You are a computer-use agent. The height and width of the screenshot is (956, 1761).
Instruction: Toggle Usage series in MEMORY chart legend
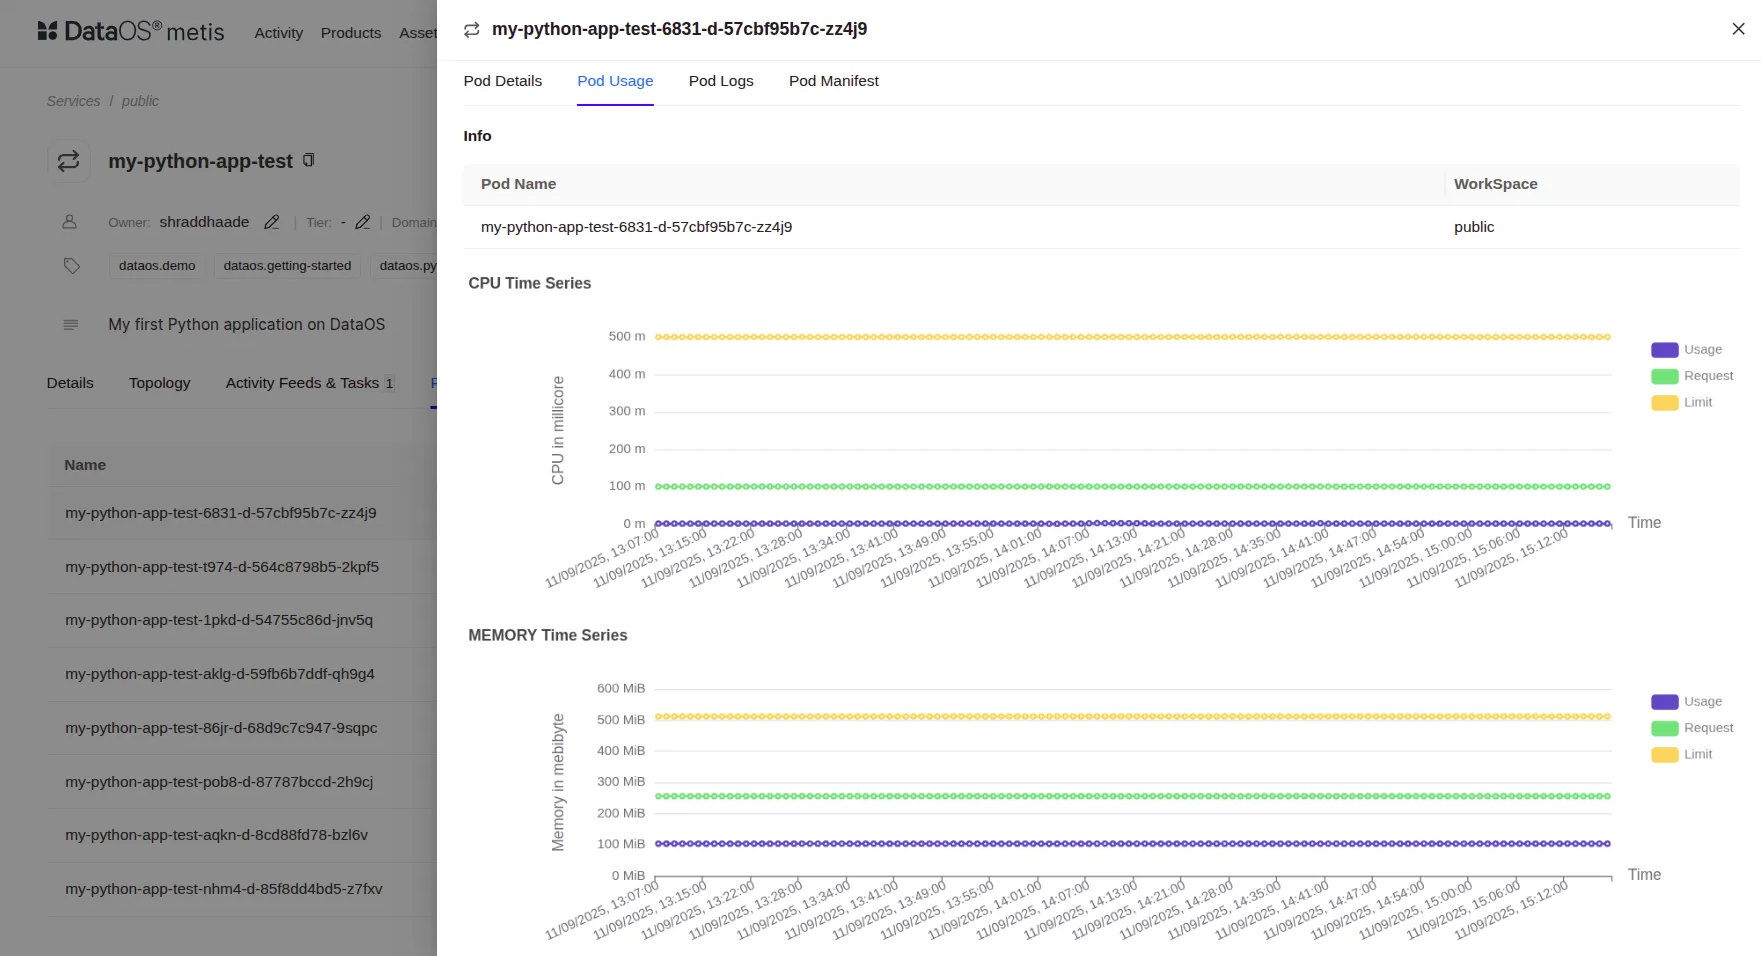[x=1687, y=702]
